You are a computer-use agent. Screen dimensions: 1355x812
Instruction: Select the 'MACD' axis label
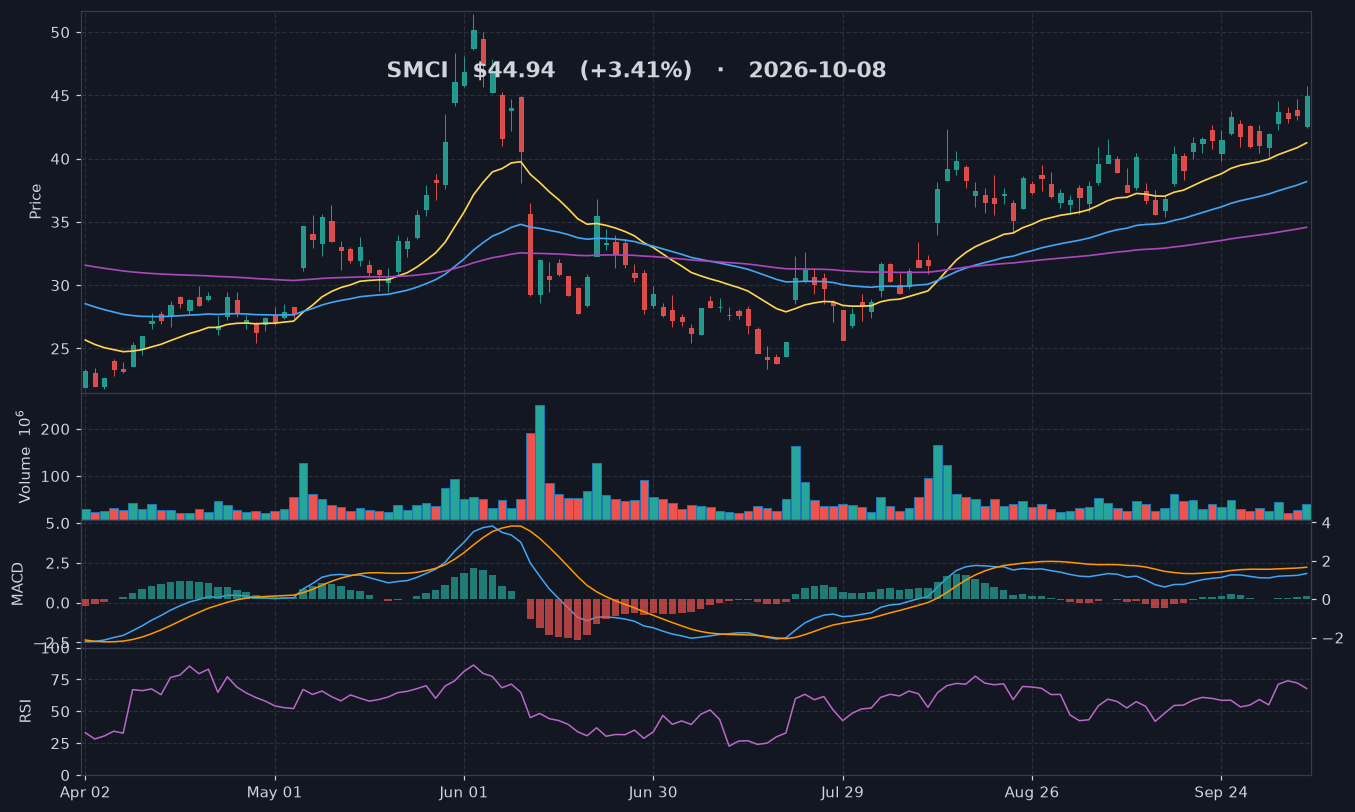coord(18,586)
